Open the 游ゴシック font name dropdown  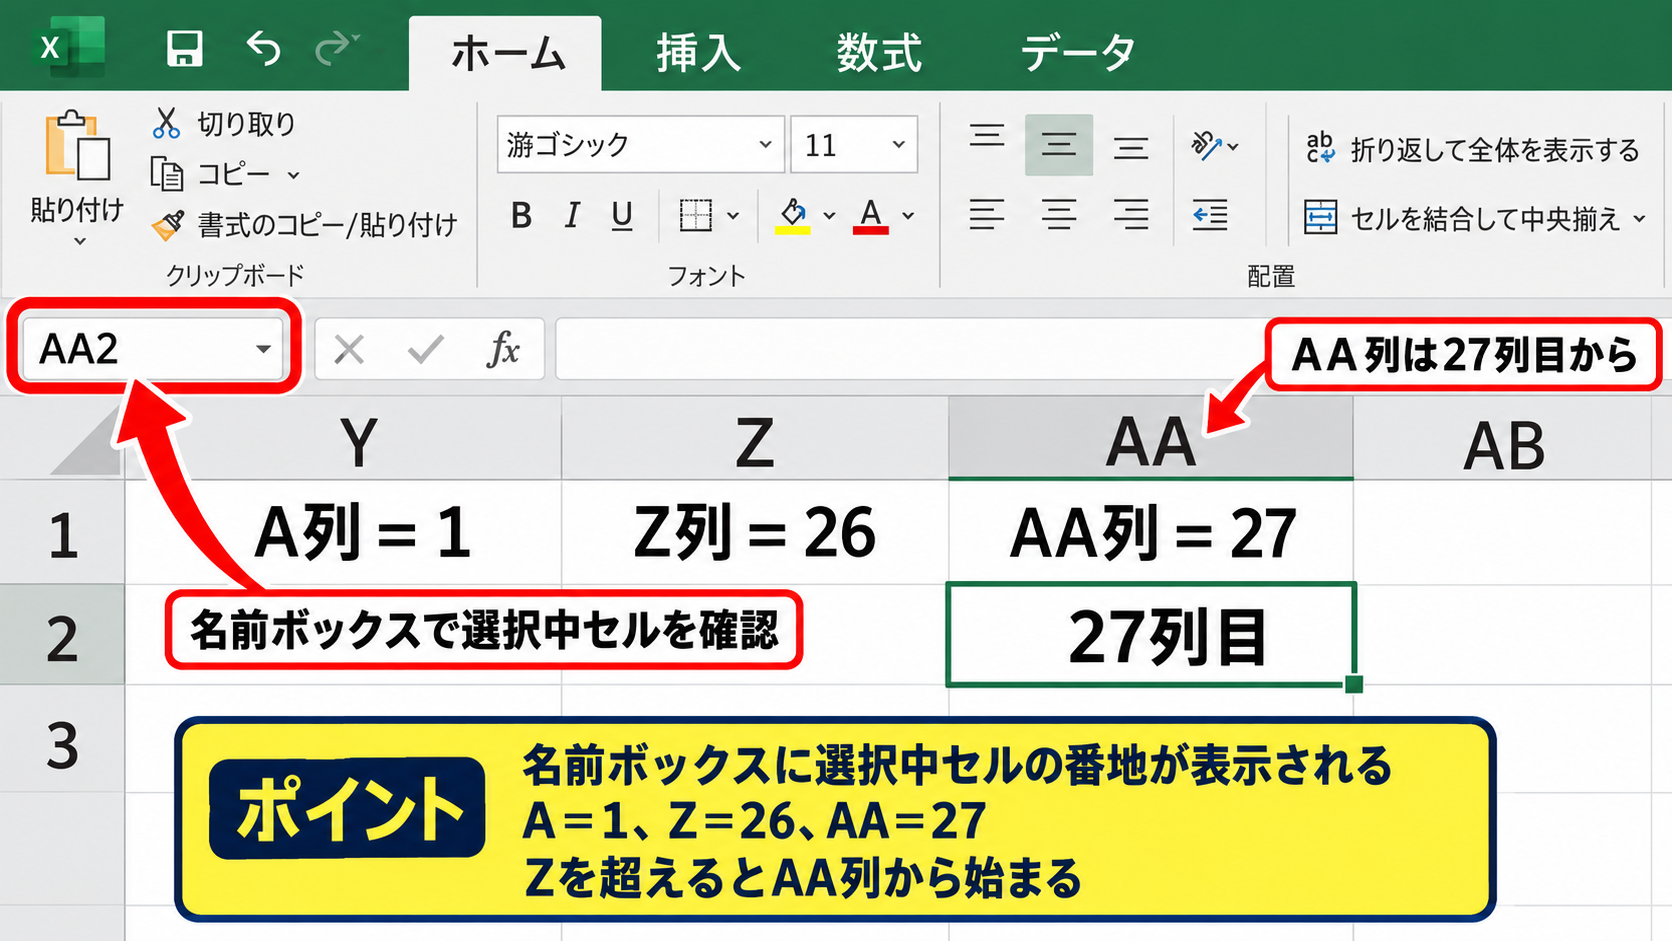[765, 145]
